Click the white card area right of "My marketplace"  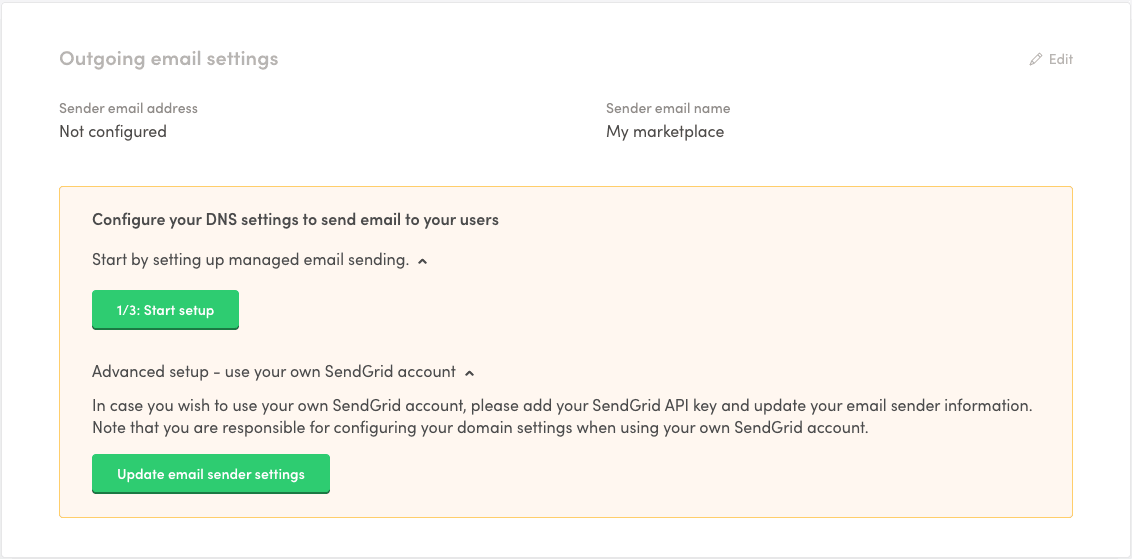click(x=900, y=132)
